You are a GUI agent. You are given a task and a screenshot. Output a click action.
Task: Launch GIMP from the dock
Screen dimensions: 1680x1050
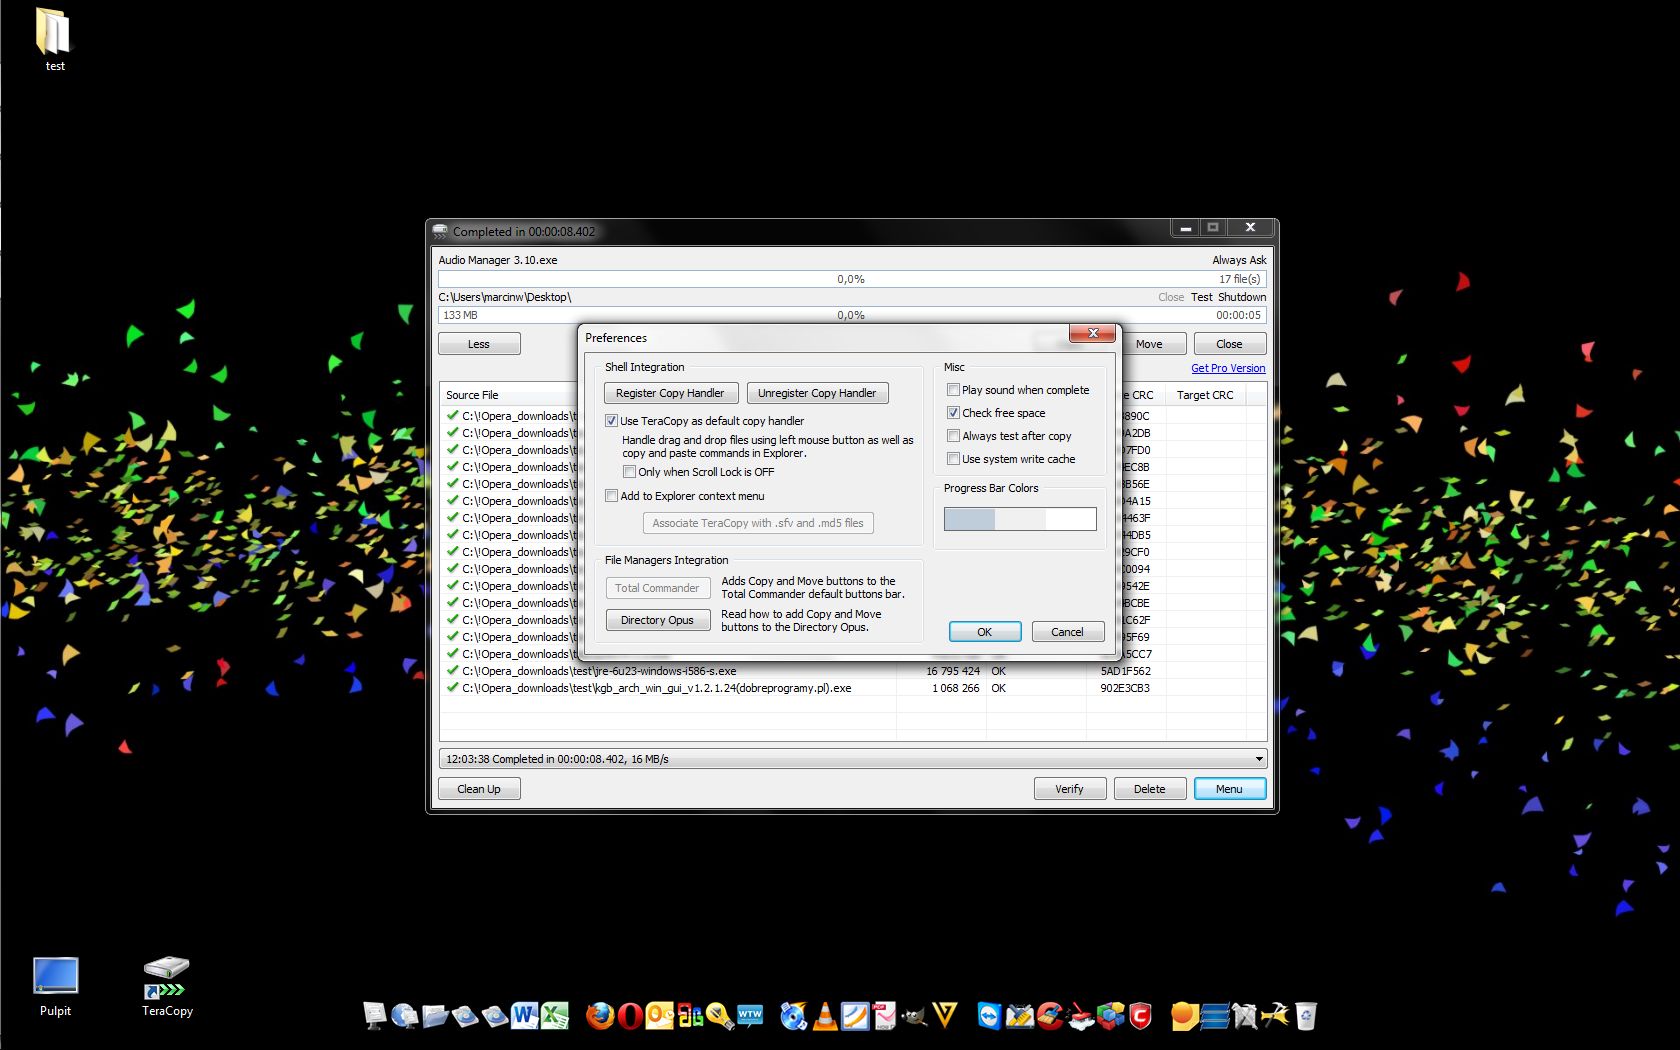pyautogui.click(x=915, y=1016)
